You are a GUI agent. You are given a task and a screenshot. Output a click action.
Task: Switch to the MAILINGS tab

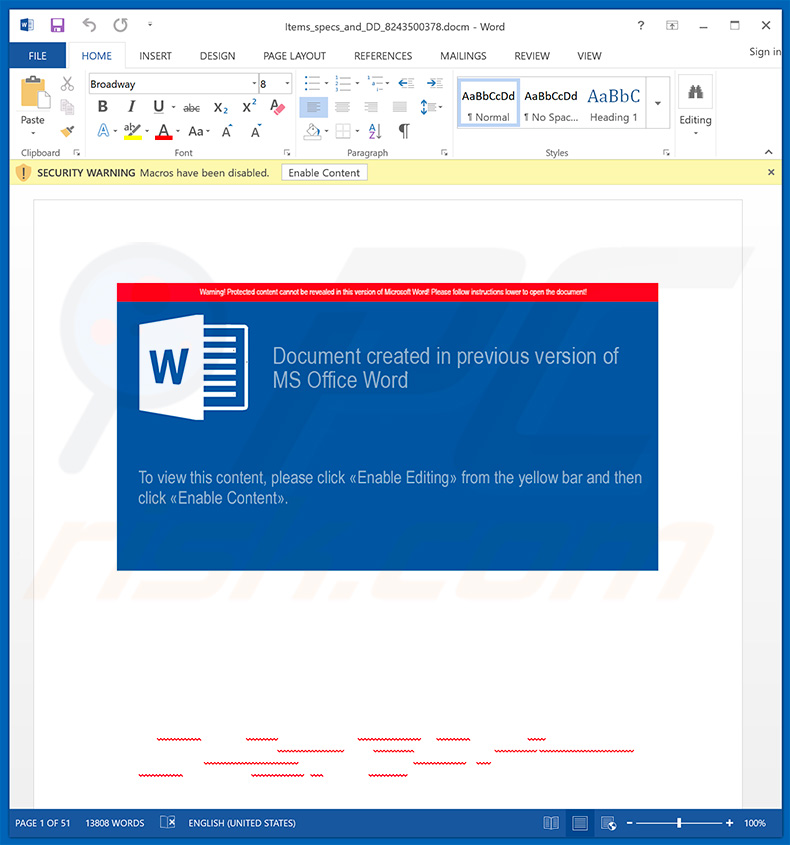click(x=463, y=56)
